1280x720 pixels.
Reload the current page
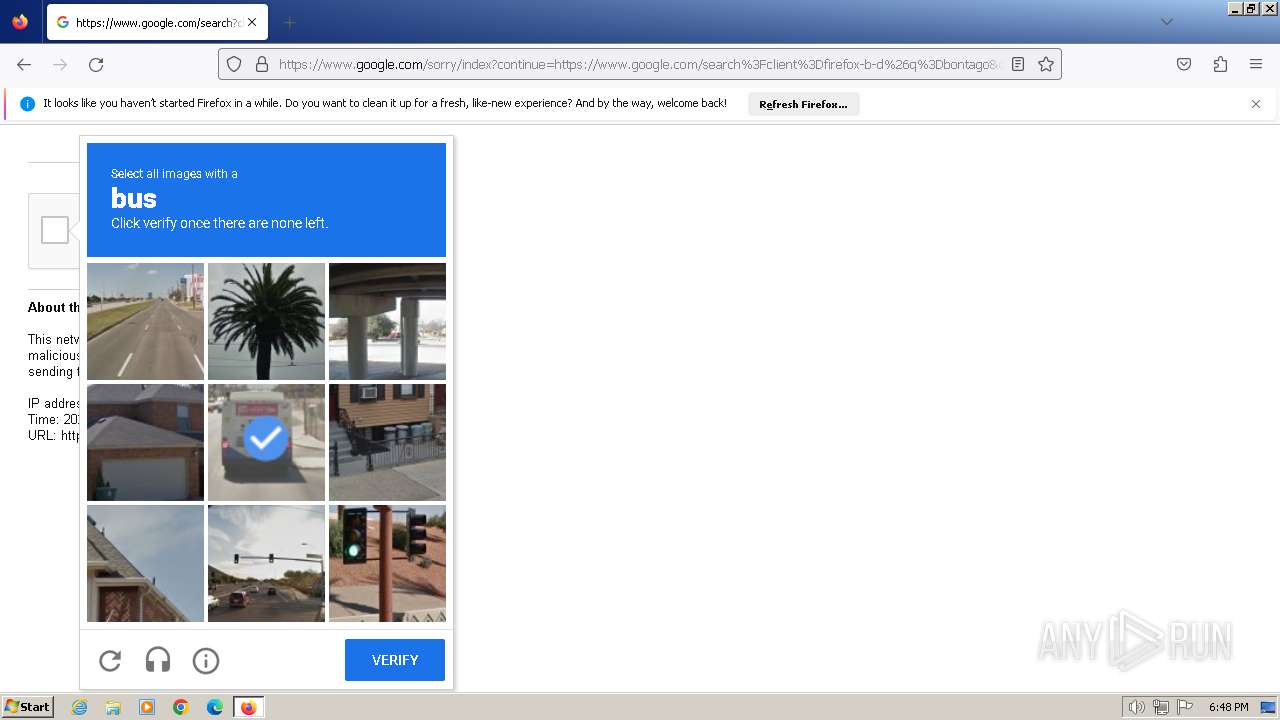[x=96, y=64]
